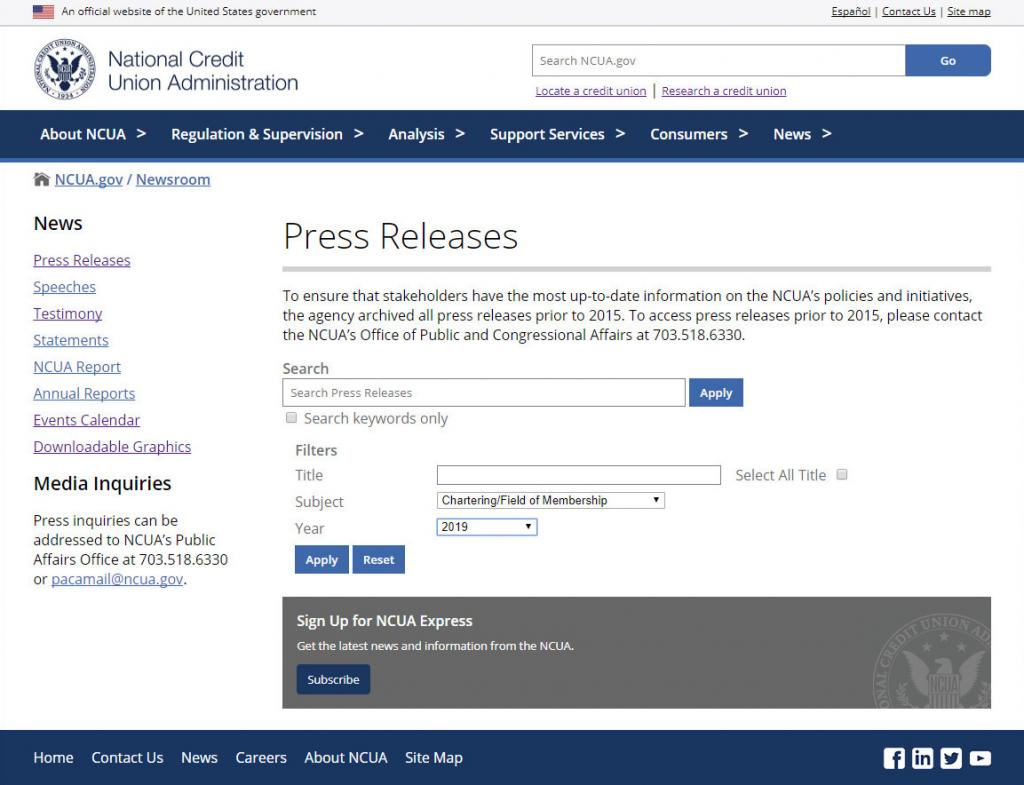Open the Year dropdown showing 2019

(x=487, y=527)
